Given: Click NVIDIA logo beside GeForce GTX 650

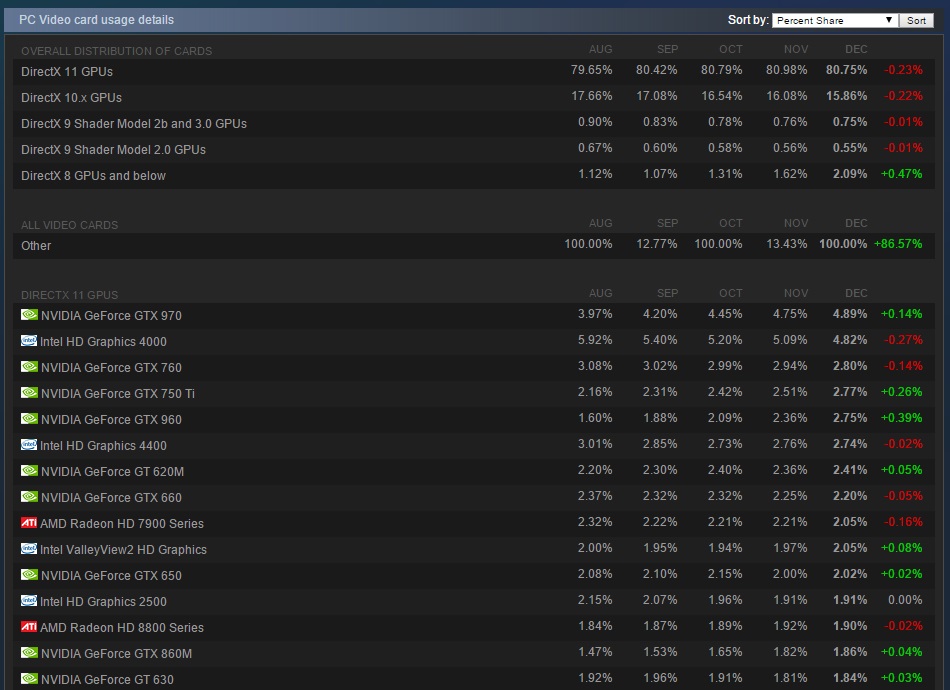Looking at the screenshot, I should [x=29, y=575].
